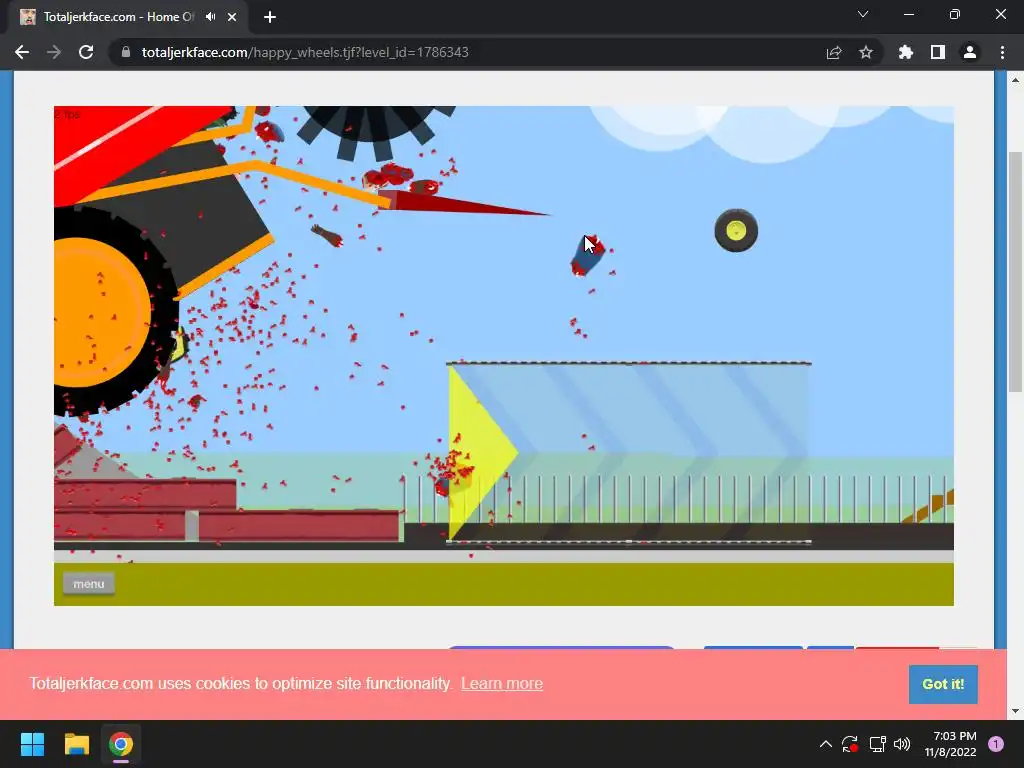Open clock showing 7:03 PM

[x=950, y=744]
